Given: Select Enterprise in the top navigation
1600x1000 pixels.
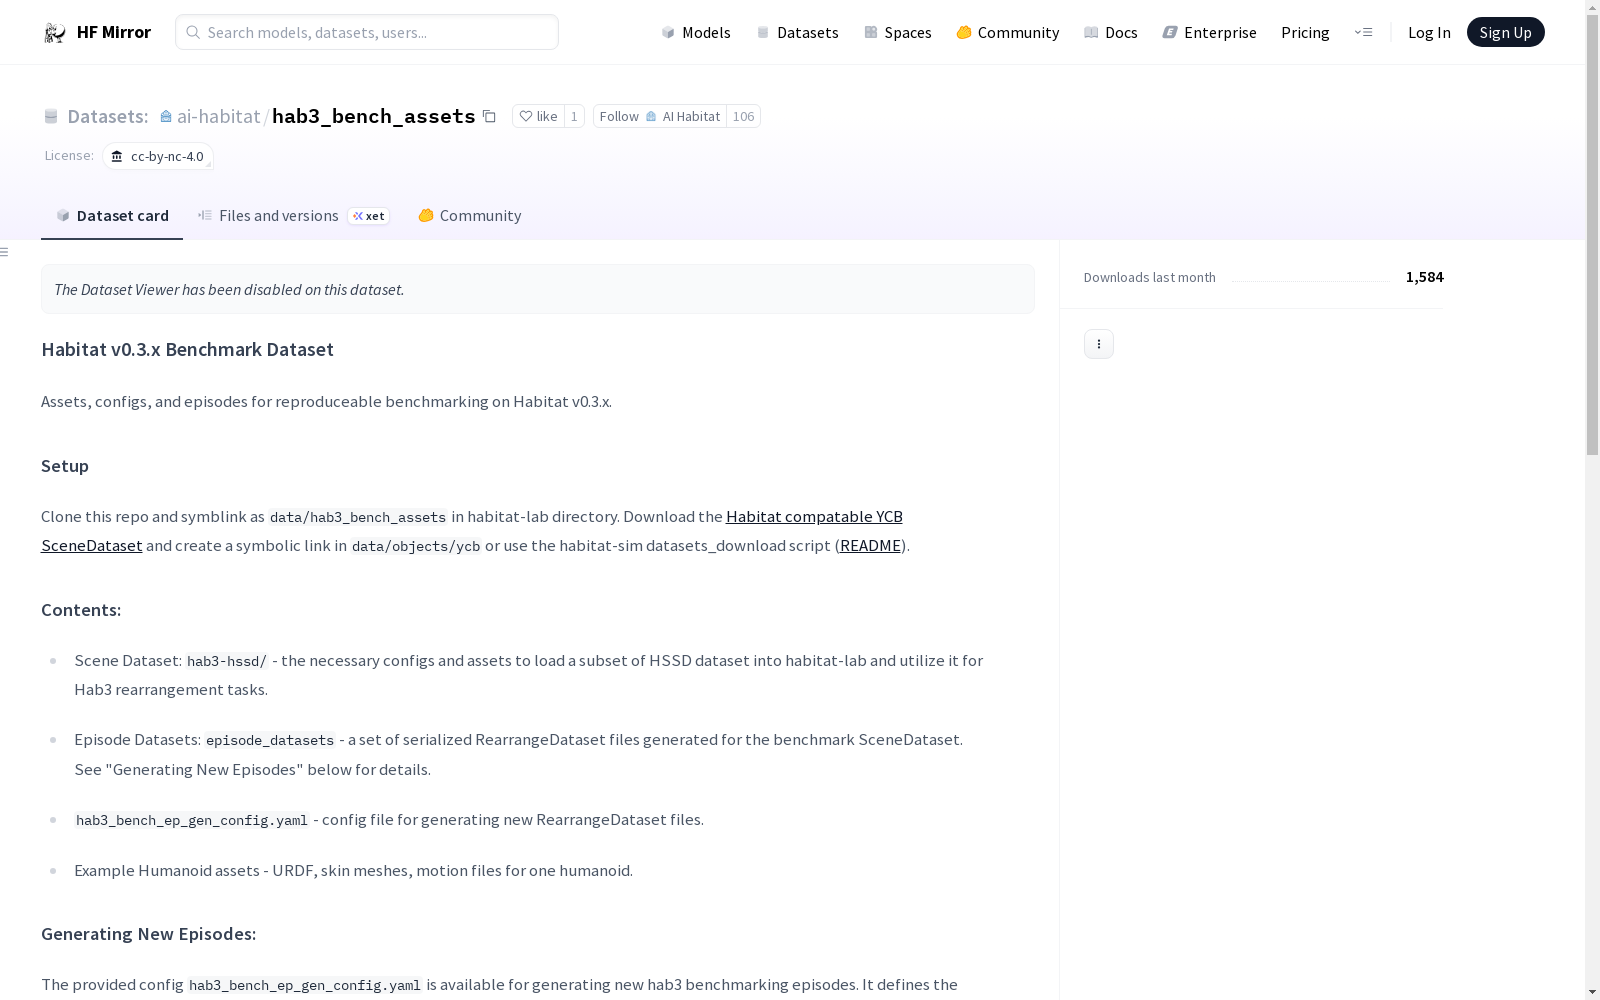Looking at the screenshot, I should click(1209, 32).
